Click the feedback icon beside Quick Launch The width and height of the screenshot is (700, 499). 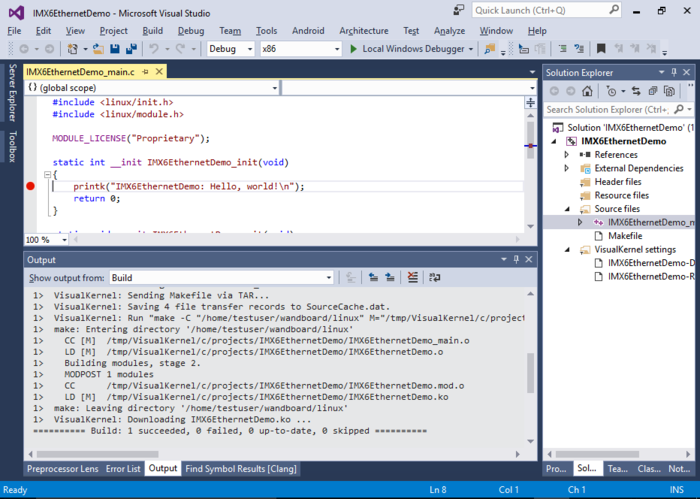coord(458,10)
